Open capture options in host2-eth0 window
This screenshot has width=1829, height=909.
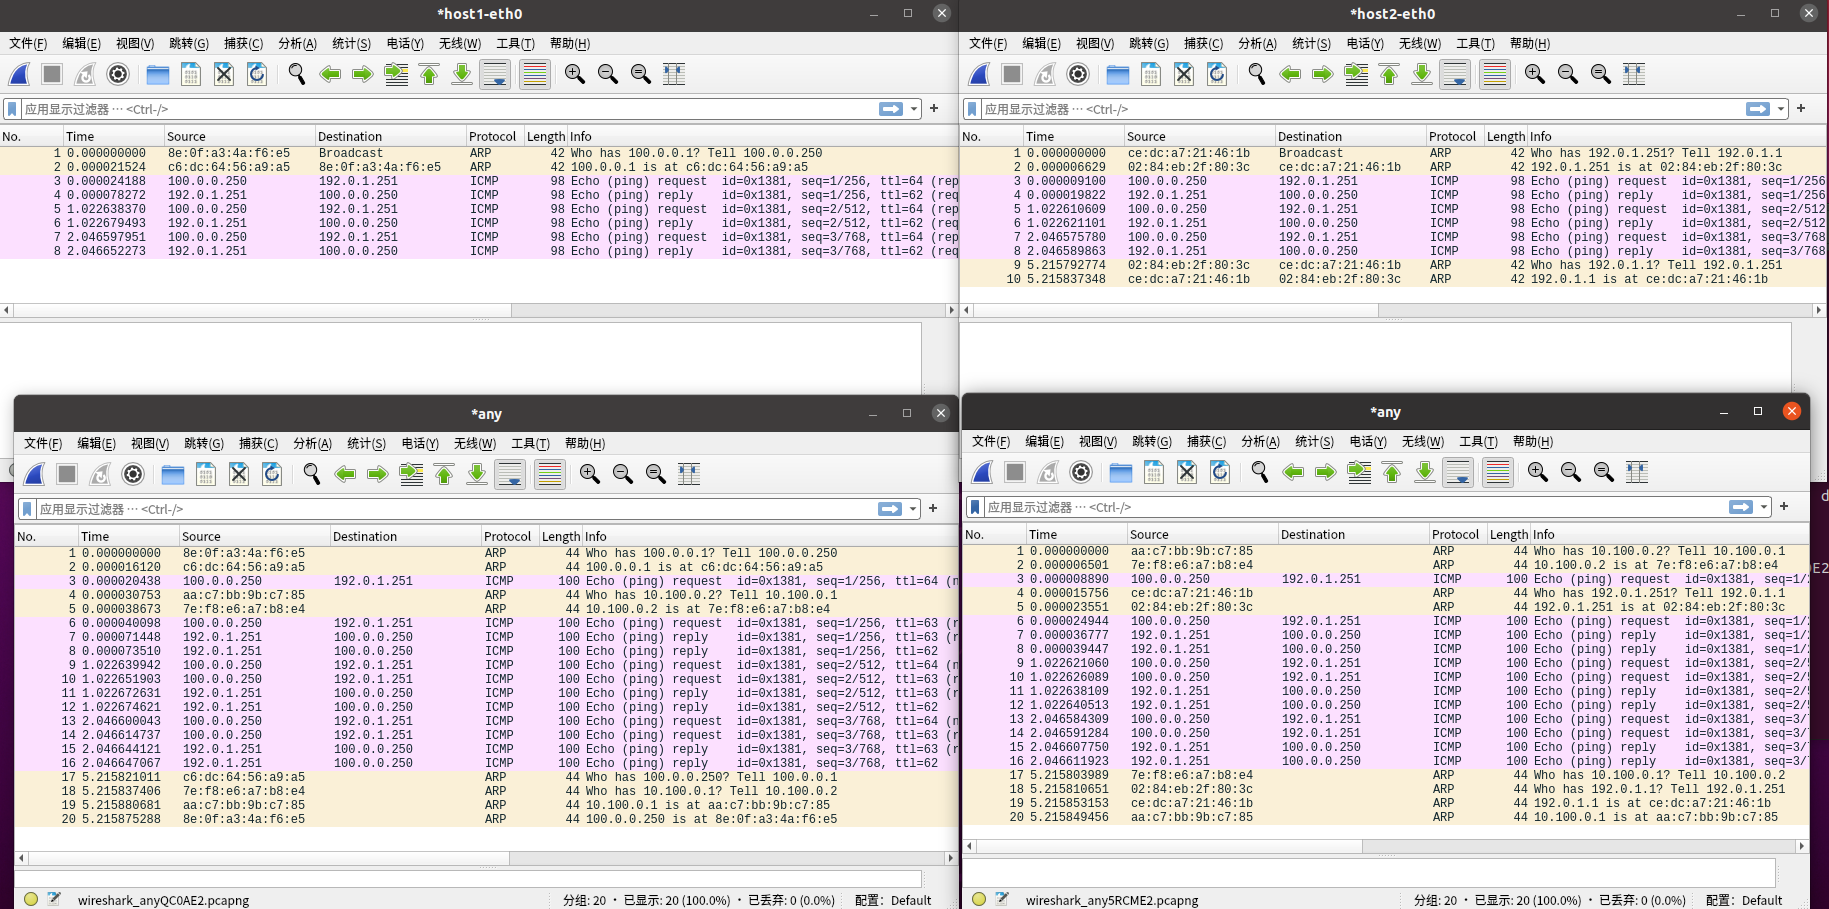(1078, 74)
